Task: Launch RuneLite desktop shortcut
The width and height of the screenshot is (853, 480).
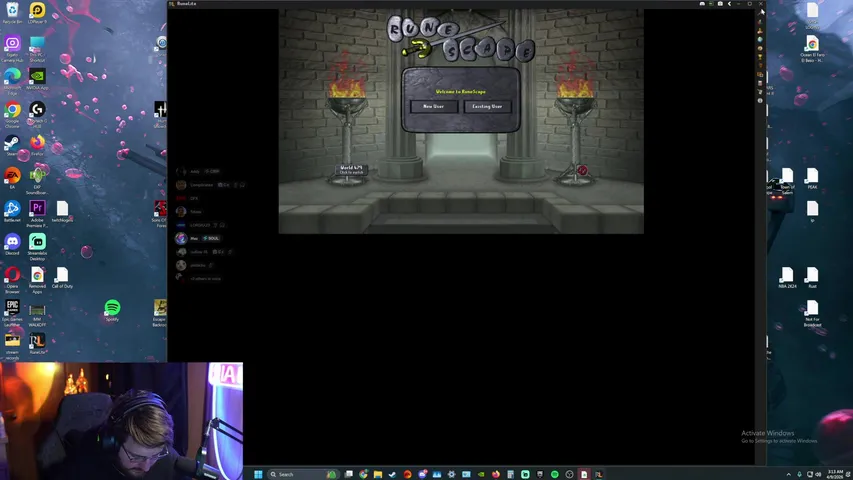Action: tap(37, 344)
